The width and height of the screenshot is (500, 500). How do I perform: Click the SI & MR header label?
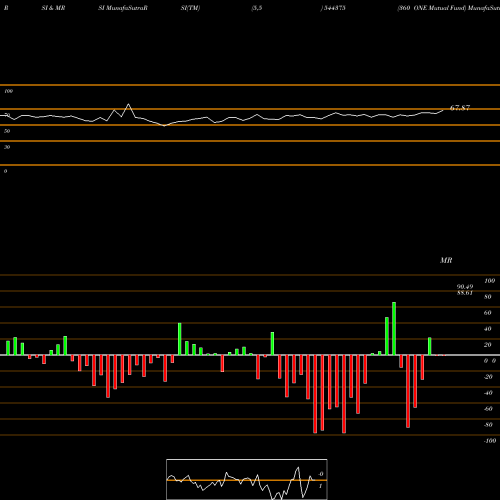coord(53,8)
